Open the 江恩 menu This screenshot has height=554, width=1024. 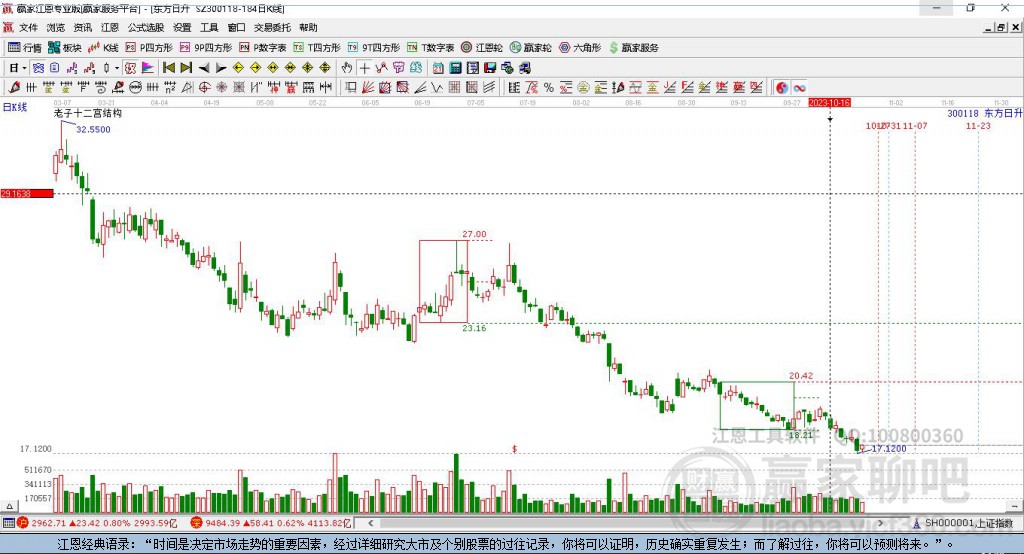[110, 27]
